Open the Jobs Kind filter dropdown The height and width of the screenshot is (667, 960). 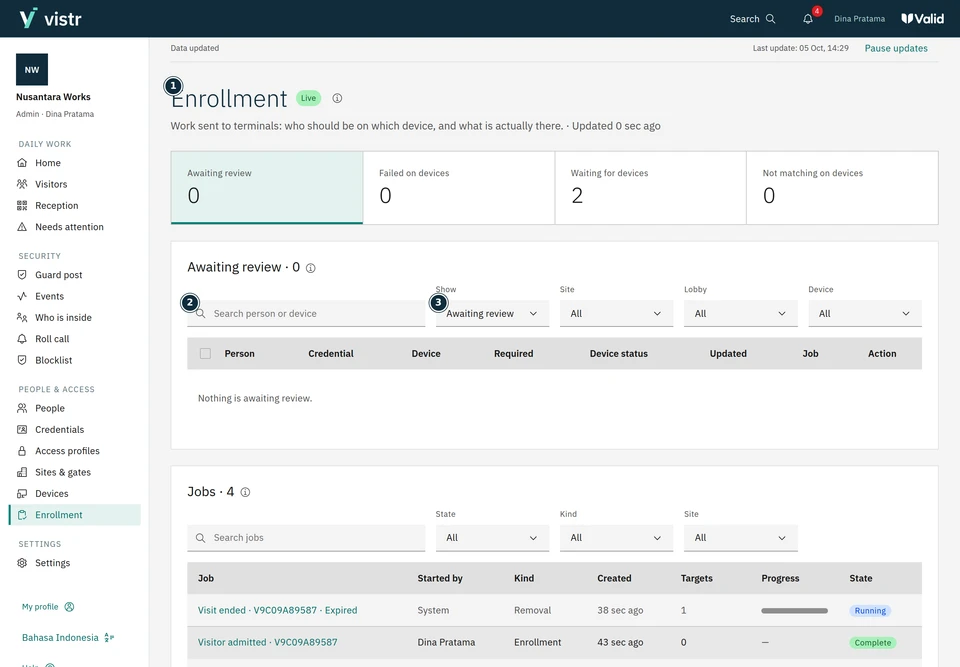(x=617, y=538)
